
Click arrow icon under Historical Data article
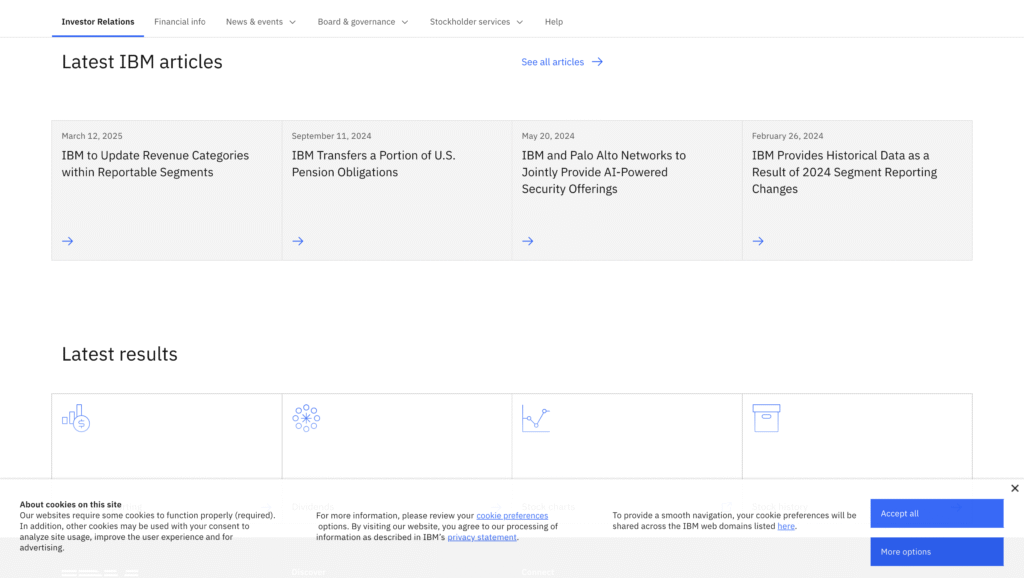pyautogui.click(x=758, y=241)
